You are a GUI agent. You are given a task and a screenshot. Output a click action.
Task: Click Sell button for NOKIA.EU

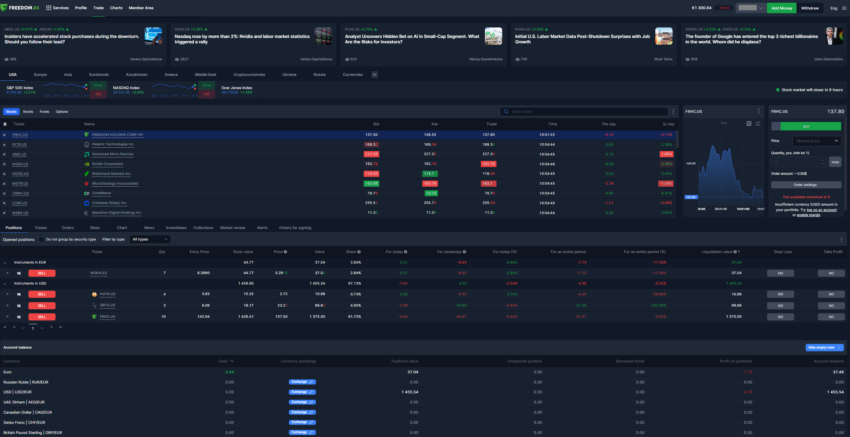point(42,273)
